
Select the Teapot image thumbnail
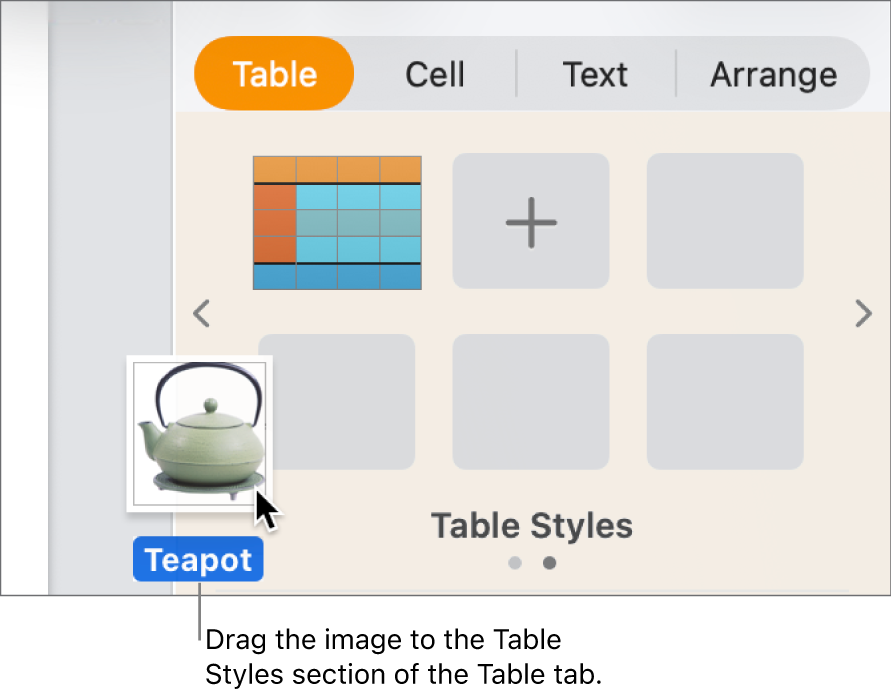click(x=198, y=433)
